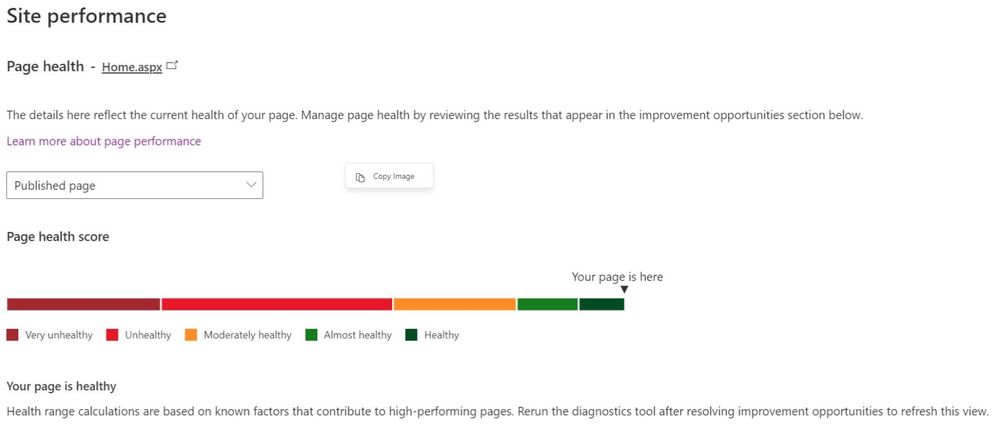The image size is (999, 428).
Task: Click the medium green Almost healthy bar segment
Action: coord(547,304)
